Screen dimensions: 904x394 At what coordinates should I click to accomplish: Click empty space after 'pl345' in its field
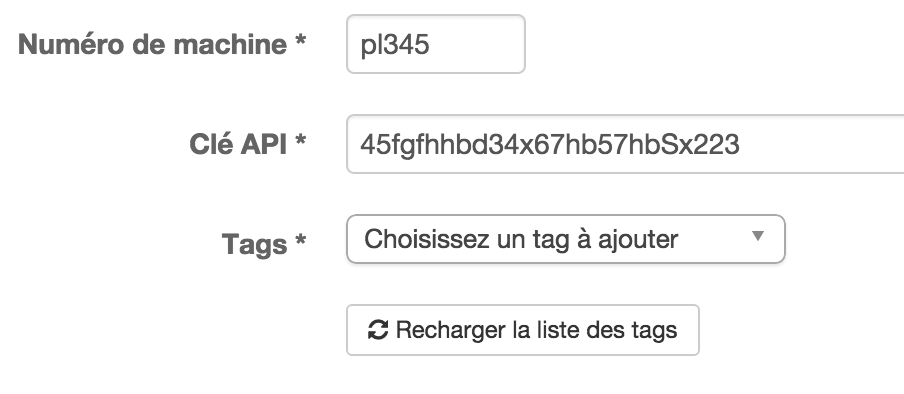click(x=477, y=44)
